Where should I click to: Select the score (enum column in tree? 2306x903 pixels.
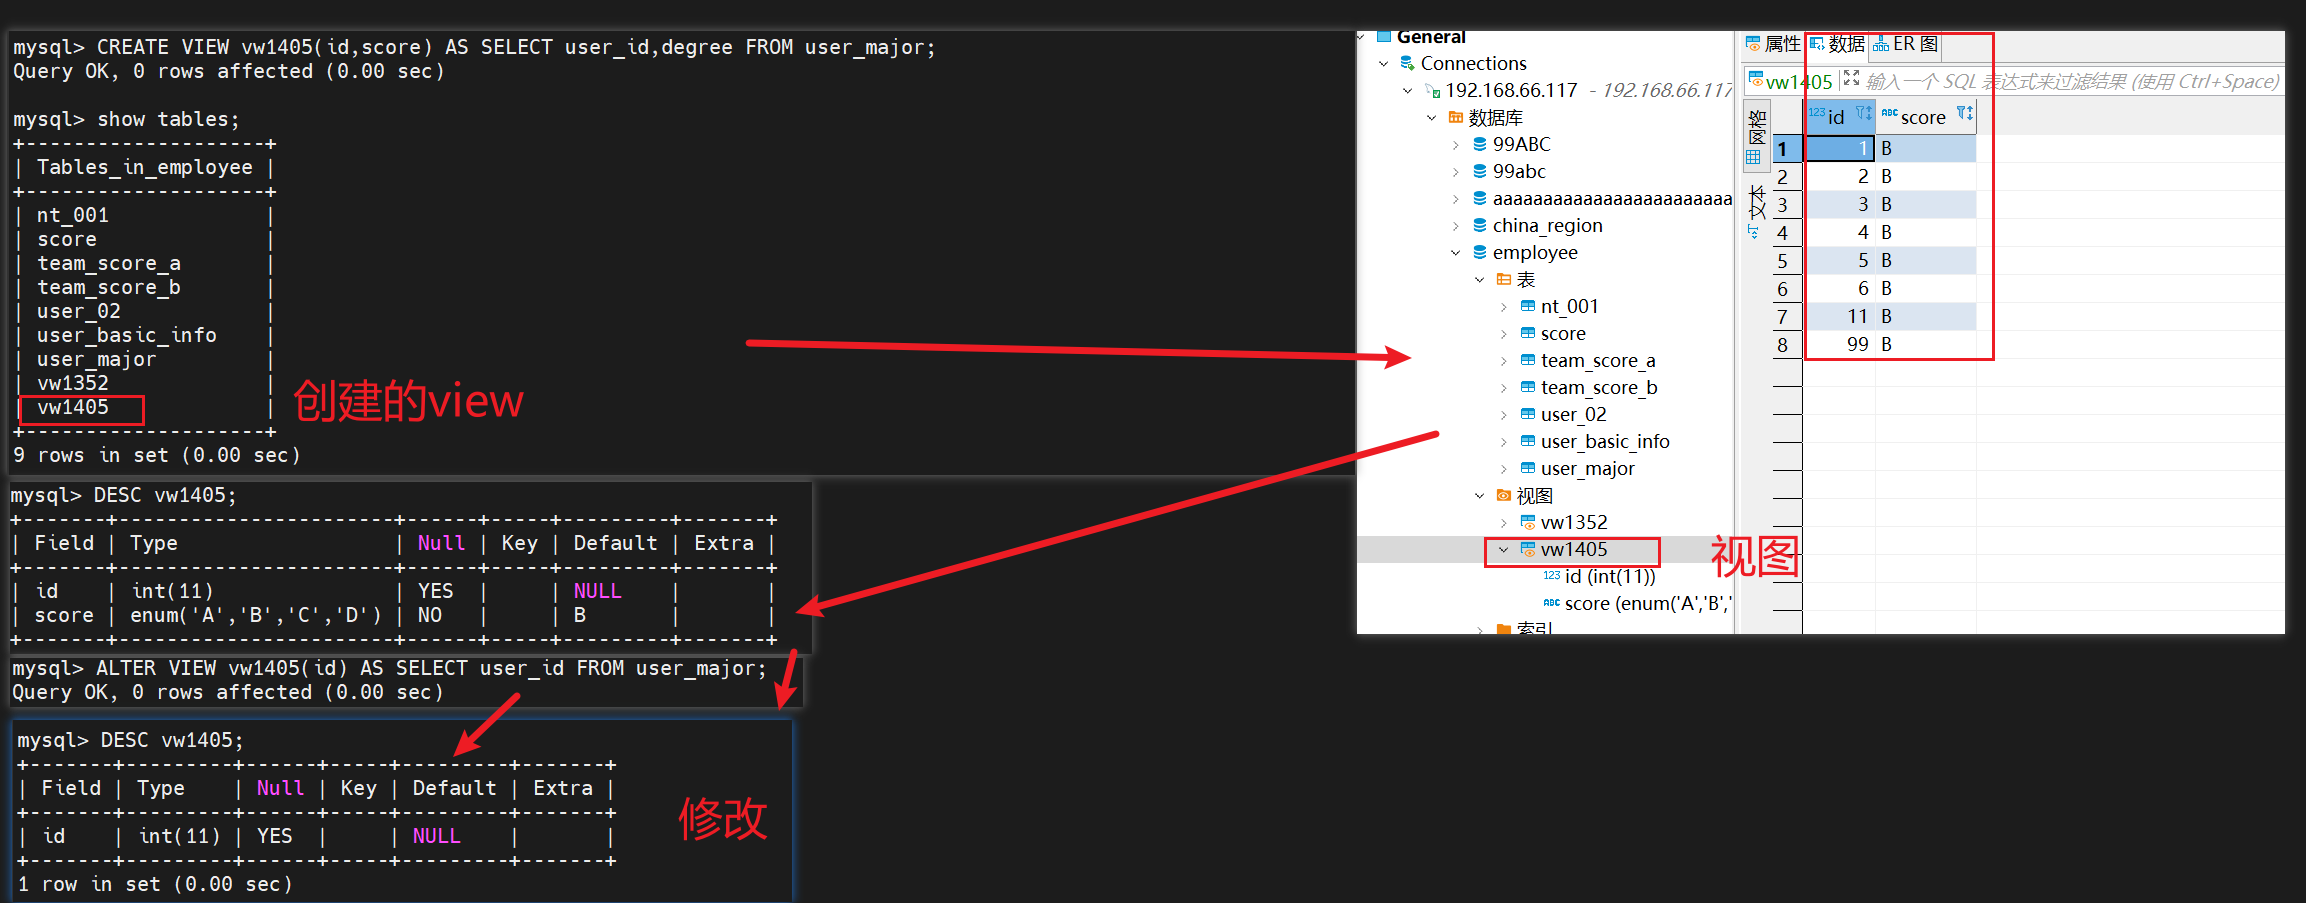pyautogui.click(x=1648, y=603)
